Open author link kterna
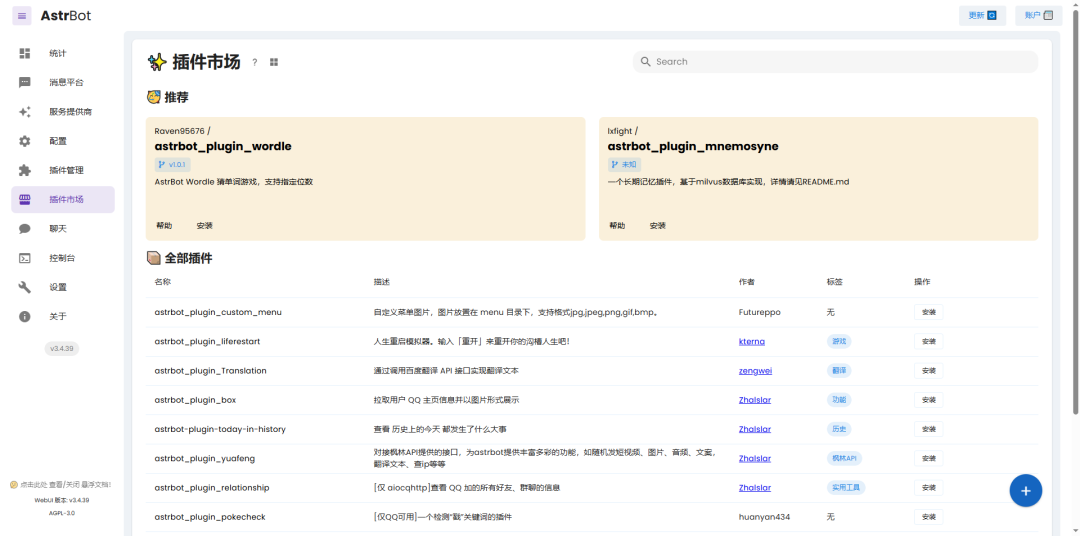 click(751, 341)
